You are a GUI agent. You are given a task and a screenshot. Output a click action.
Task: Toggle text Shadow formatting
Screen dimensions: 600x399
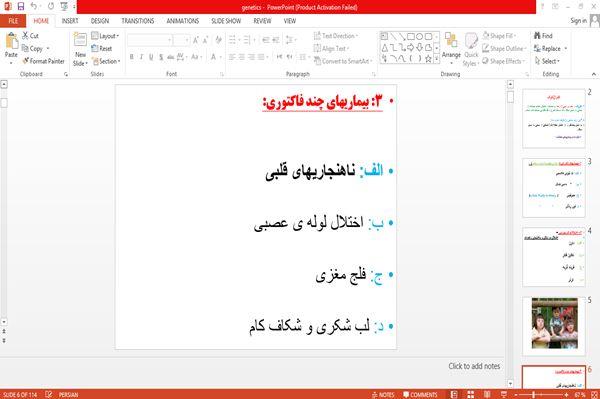tap(161, 57)
